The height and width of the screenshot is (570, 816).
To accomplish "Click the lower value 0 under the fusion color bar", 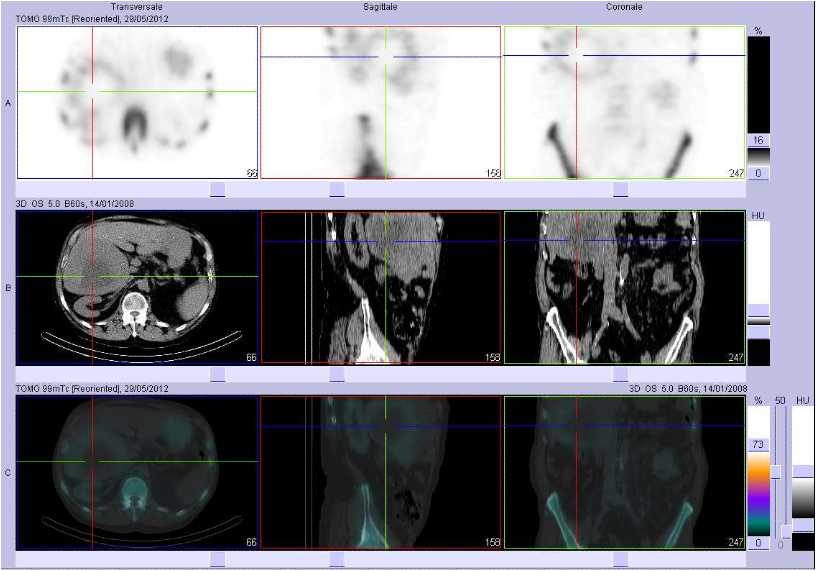I will 758,543.
